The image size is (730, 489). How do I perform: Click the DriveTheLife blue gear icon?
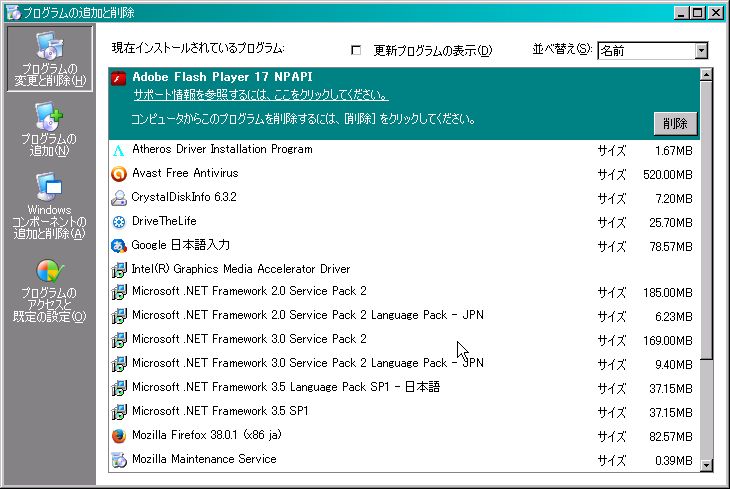point(119,222)
